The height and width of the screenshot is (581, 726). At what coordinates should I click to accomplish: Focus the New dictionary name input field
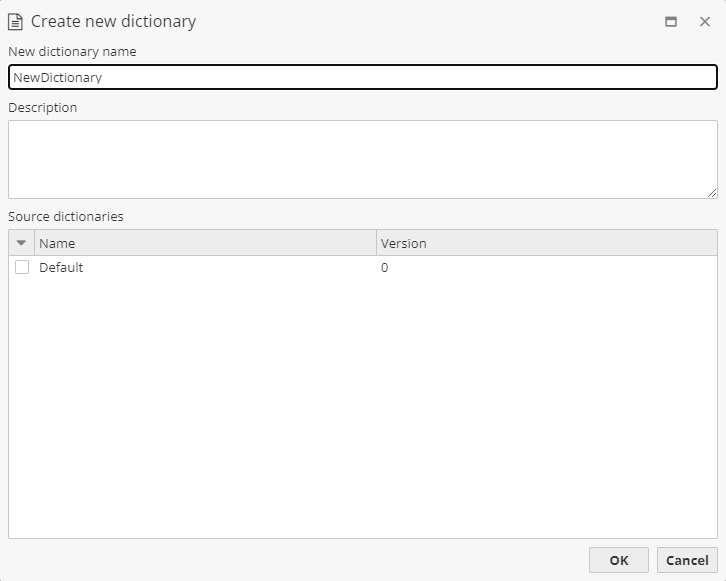pyautogui.click(x=362, y=77)
